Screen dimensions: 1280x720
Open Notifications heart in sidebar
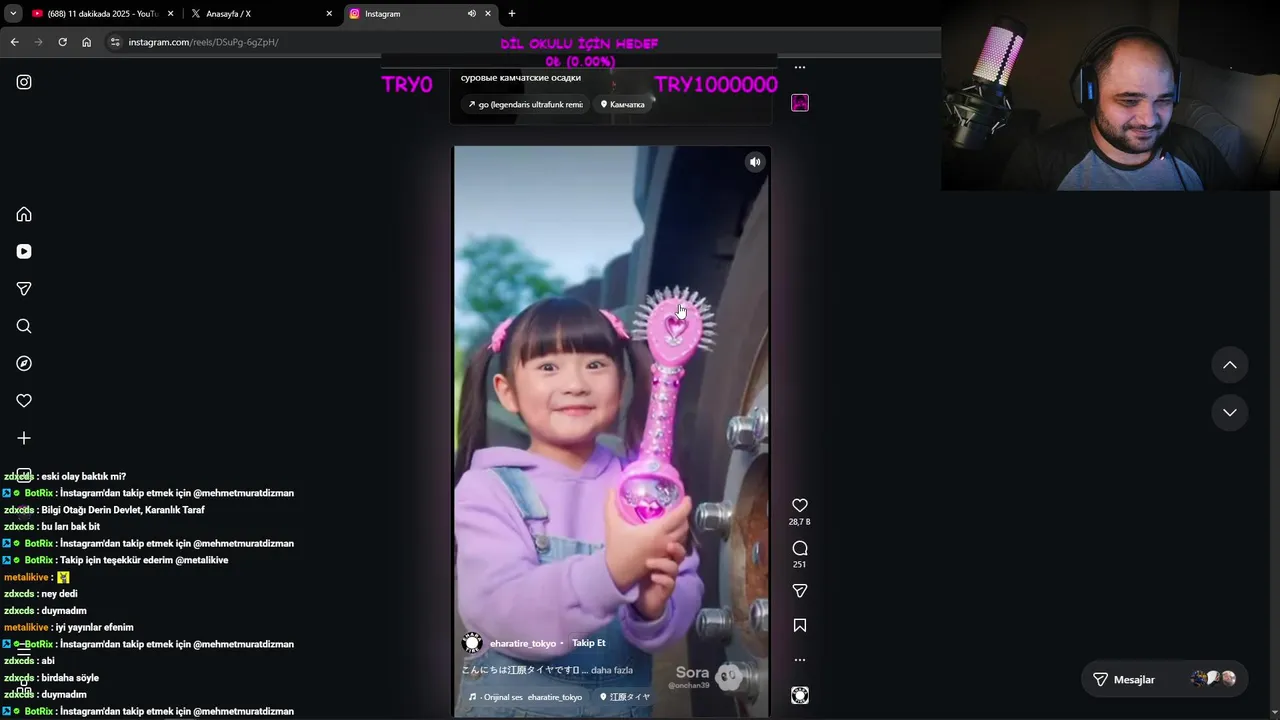[x=24, y=400]
